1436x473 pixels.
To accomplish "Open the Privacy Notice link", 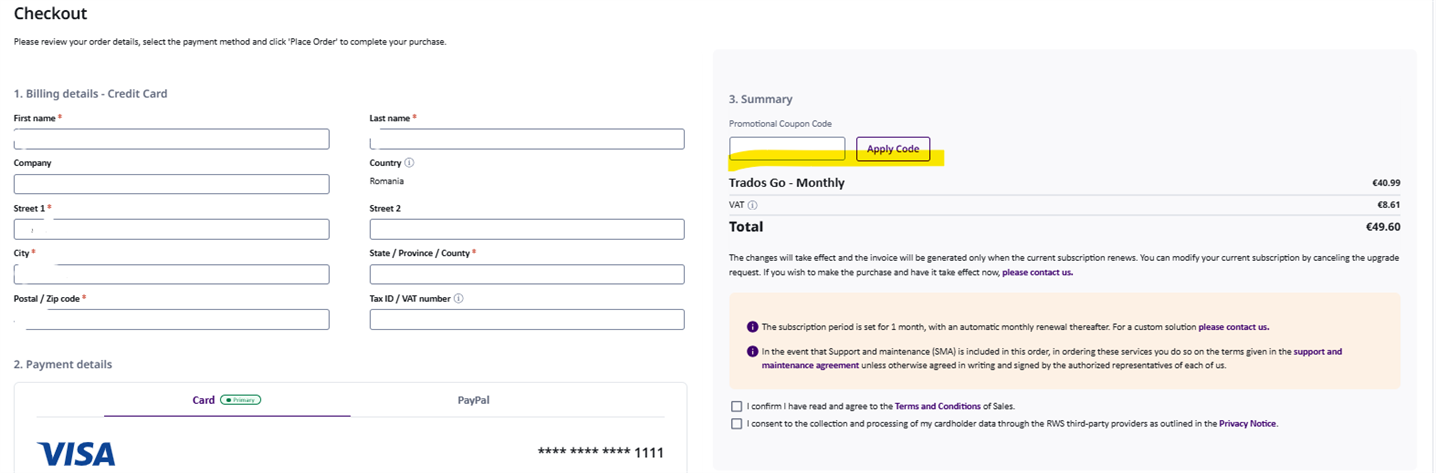I will point(1247,424).
